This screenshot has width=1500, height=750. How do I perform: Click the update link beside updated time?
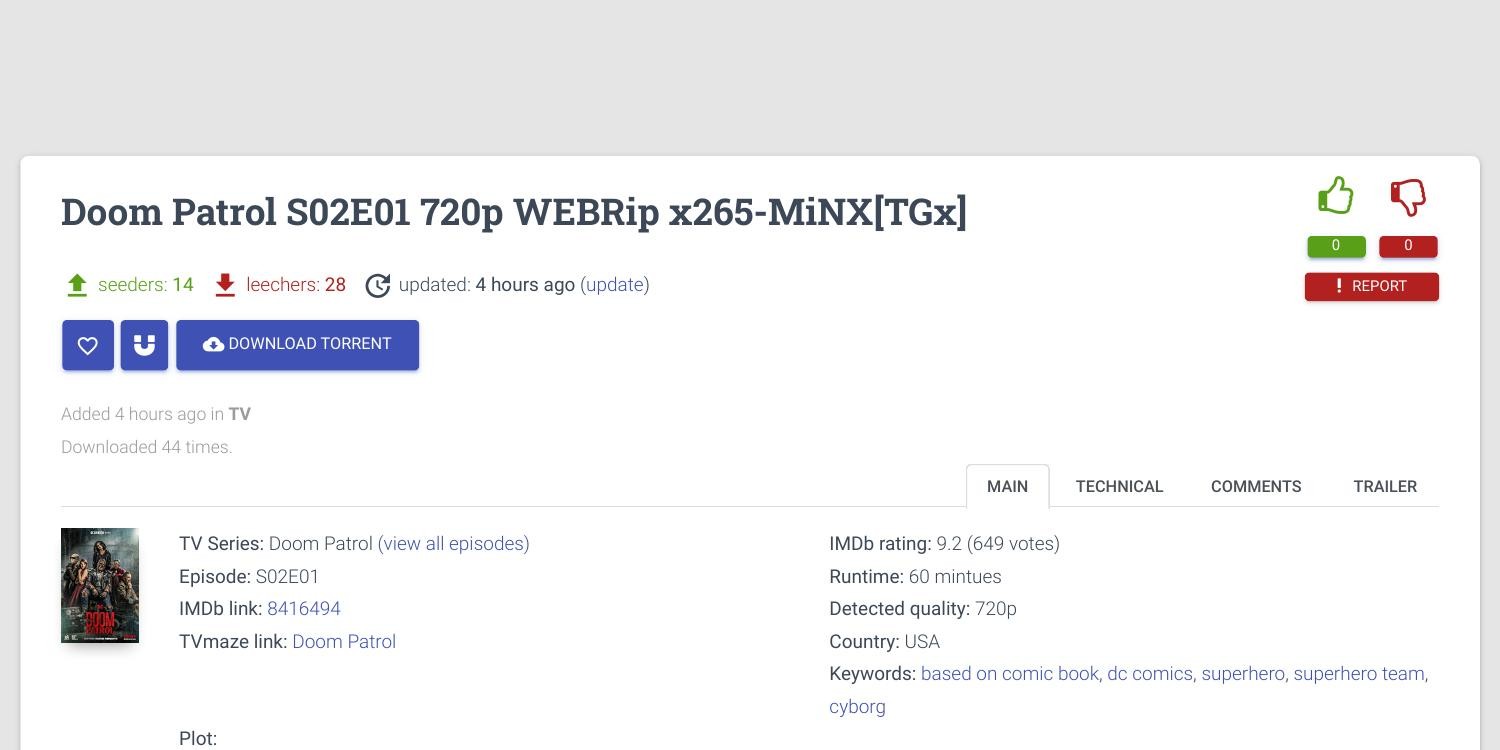tap(614, 285)
